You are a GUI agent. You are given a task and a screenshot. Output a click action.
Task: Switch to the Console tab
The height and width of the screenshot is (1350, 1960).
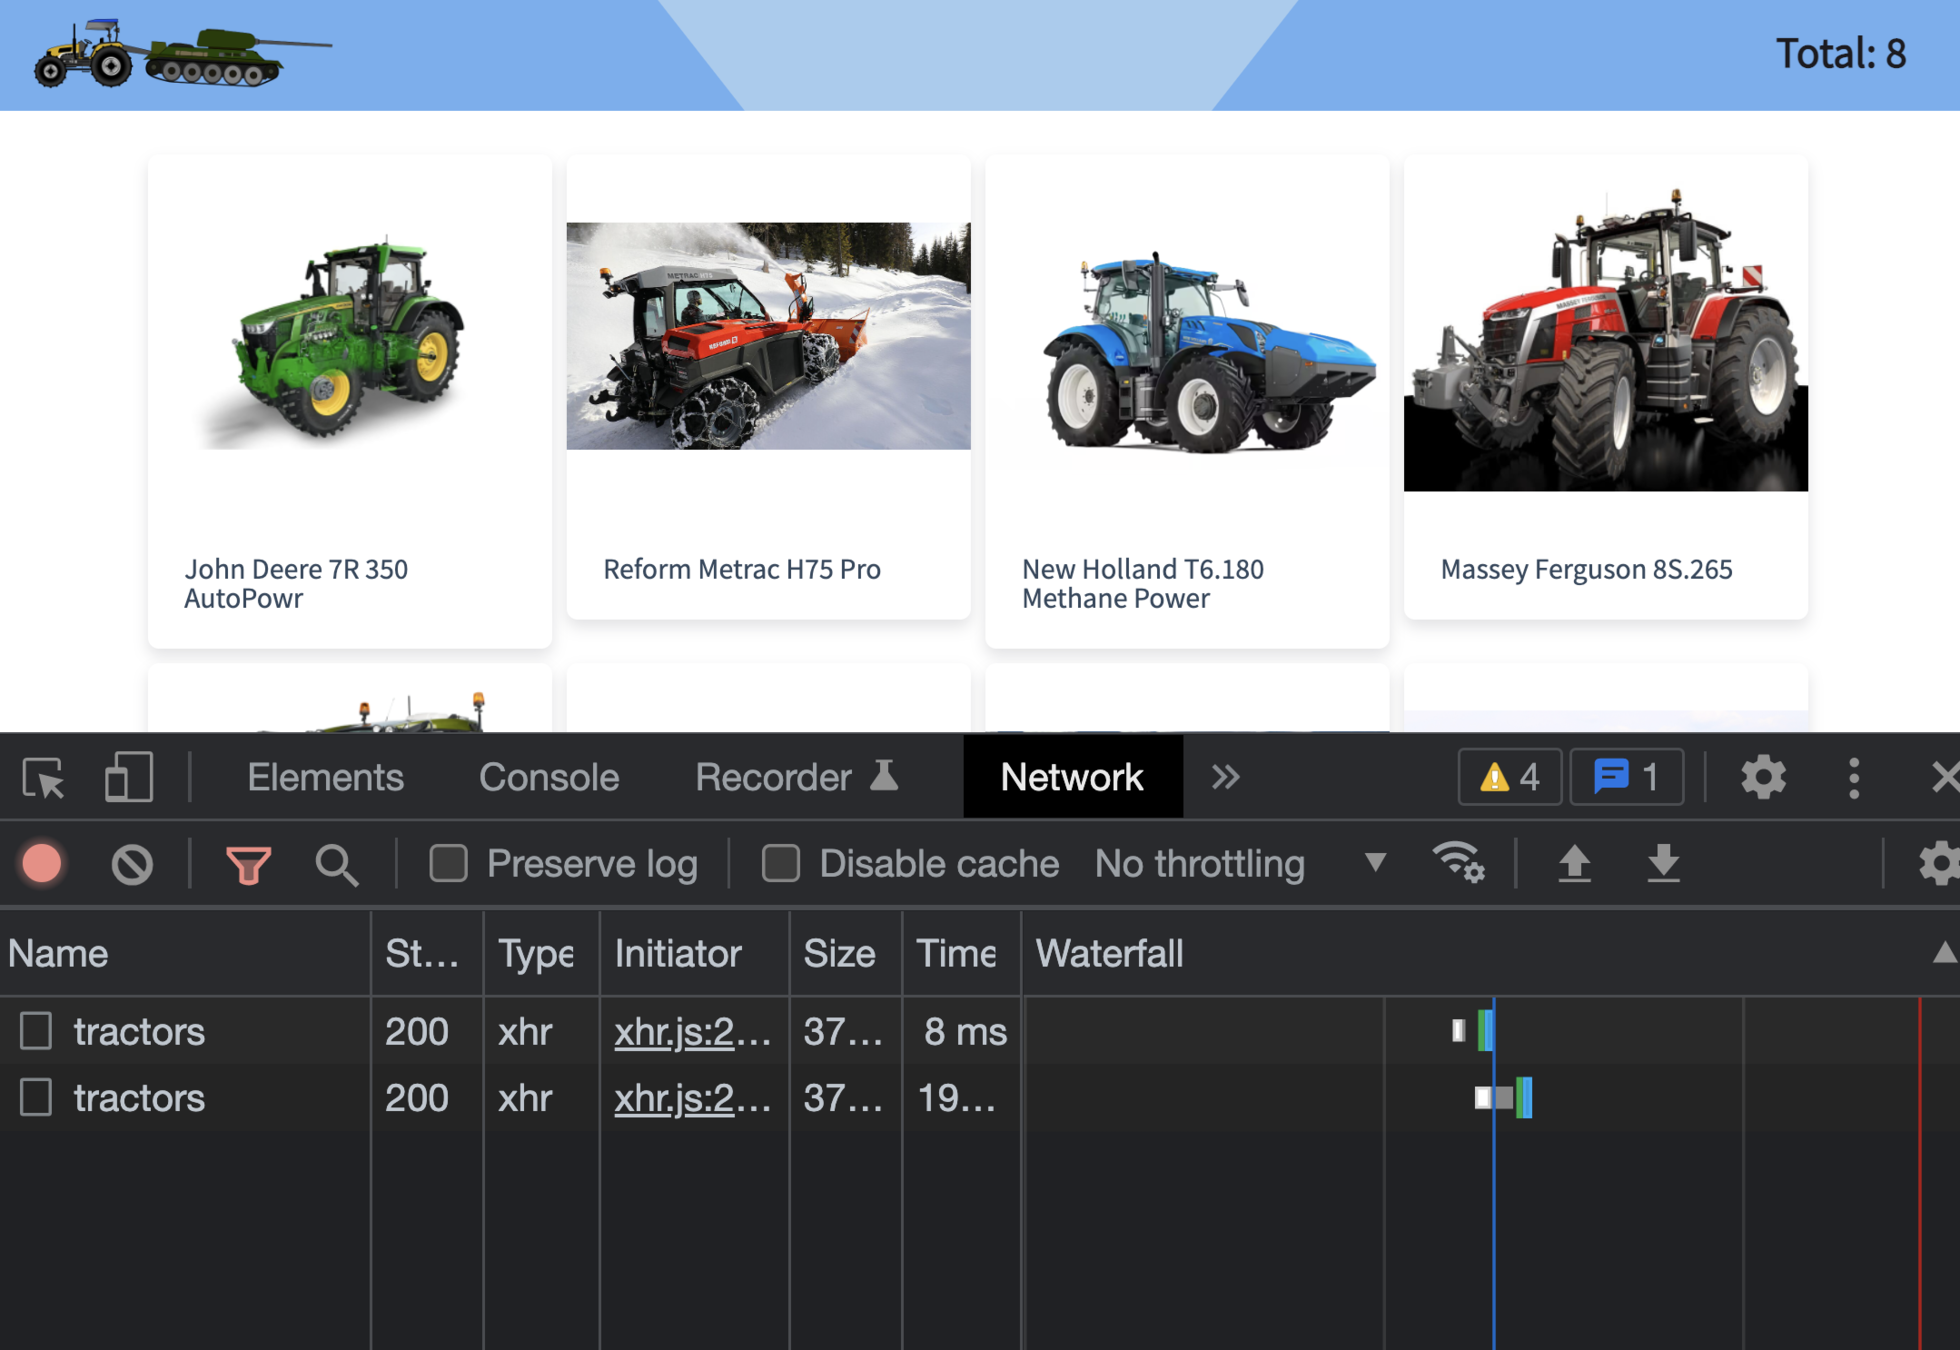coord(549,777)
